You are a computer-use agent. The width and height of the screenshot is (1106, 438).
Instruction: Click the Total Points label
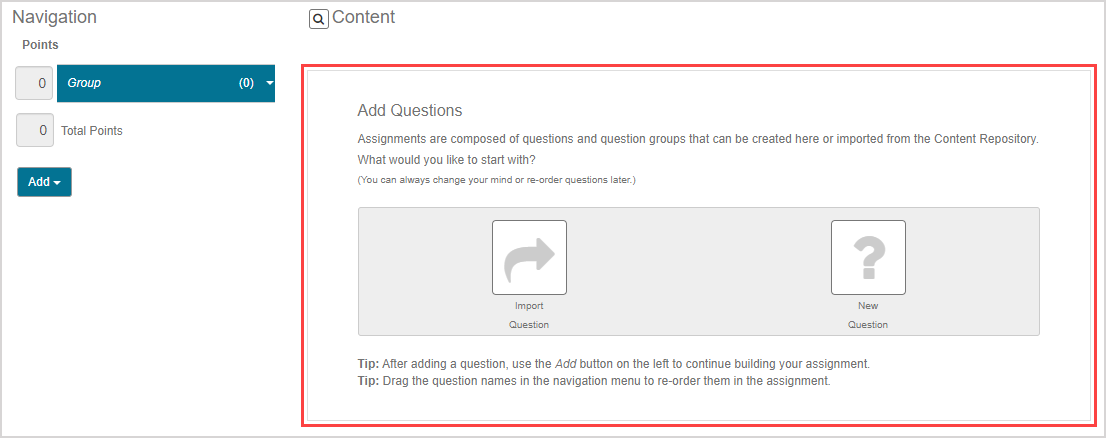[x=92, y=131]
